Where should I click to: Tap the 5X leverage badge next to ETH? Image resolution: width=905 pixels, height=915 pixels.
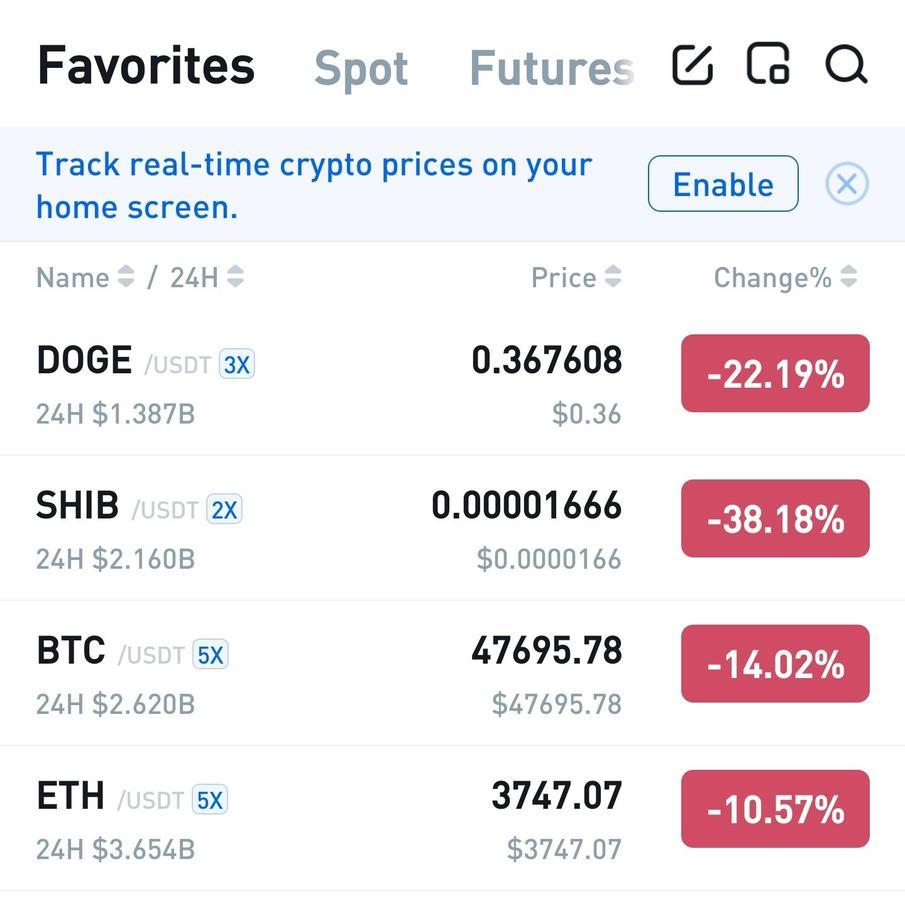210,800
